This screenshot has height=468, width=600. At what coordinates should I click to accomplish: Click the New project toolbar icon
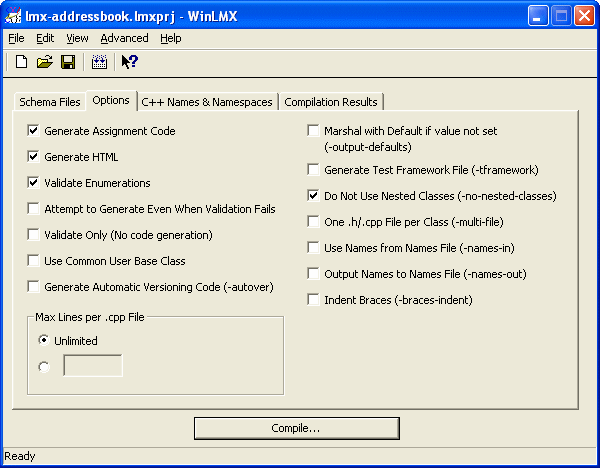pos(21,62)
